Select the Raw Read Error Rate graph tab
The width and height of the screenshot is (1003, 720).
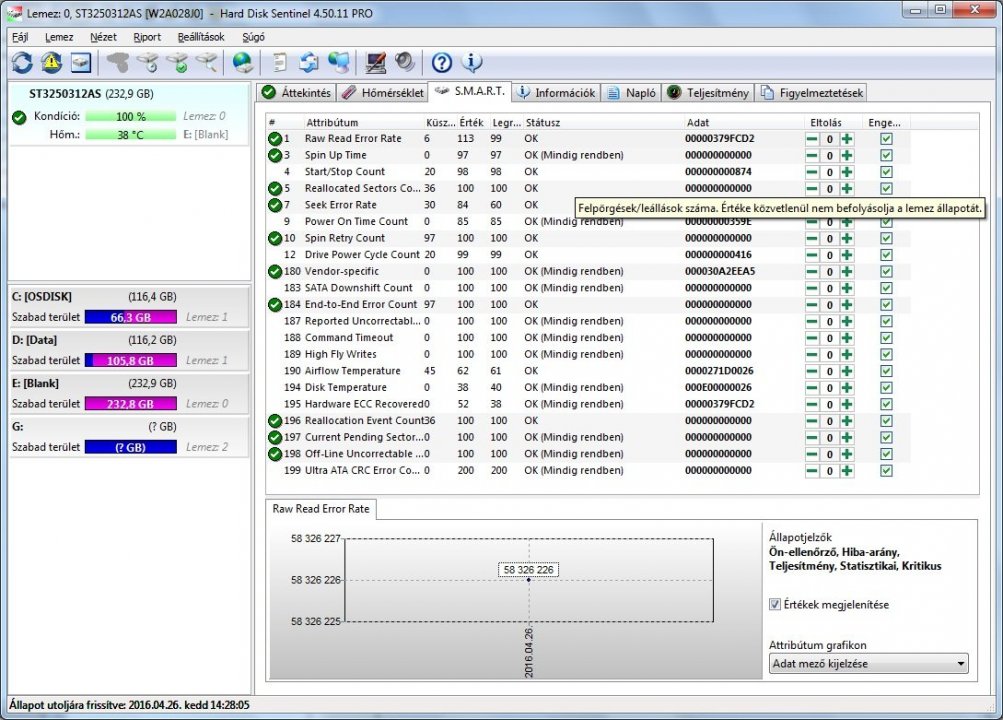click(321, 509)
